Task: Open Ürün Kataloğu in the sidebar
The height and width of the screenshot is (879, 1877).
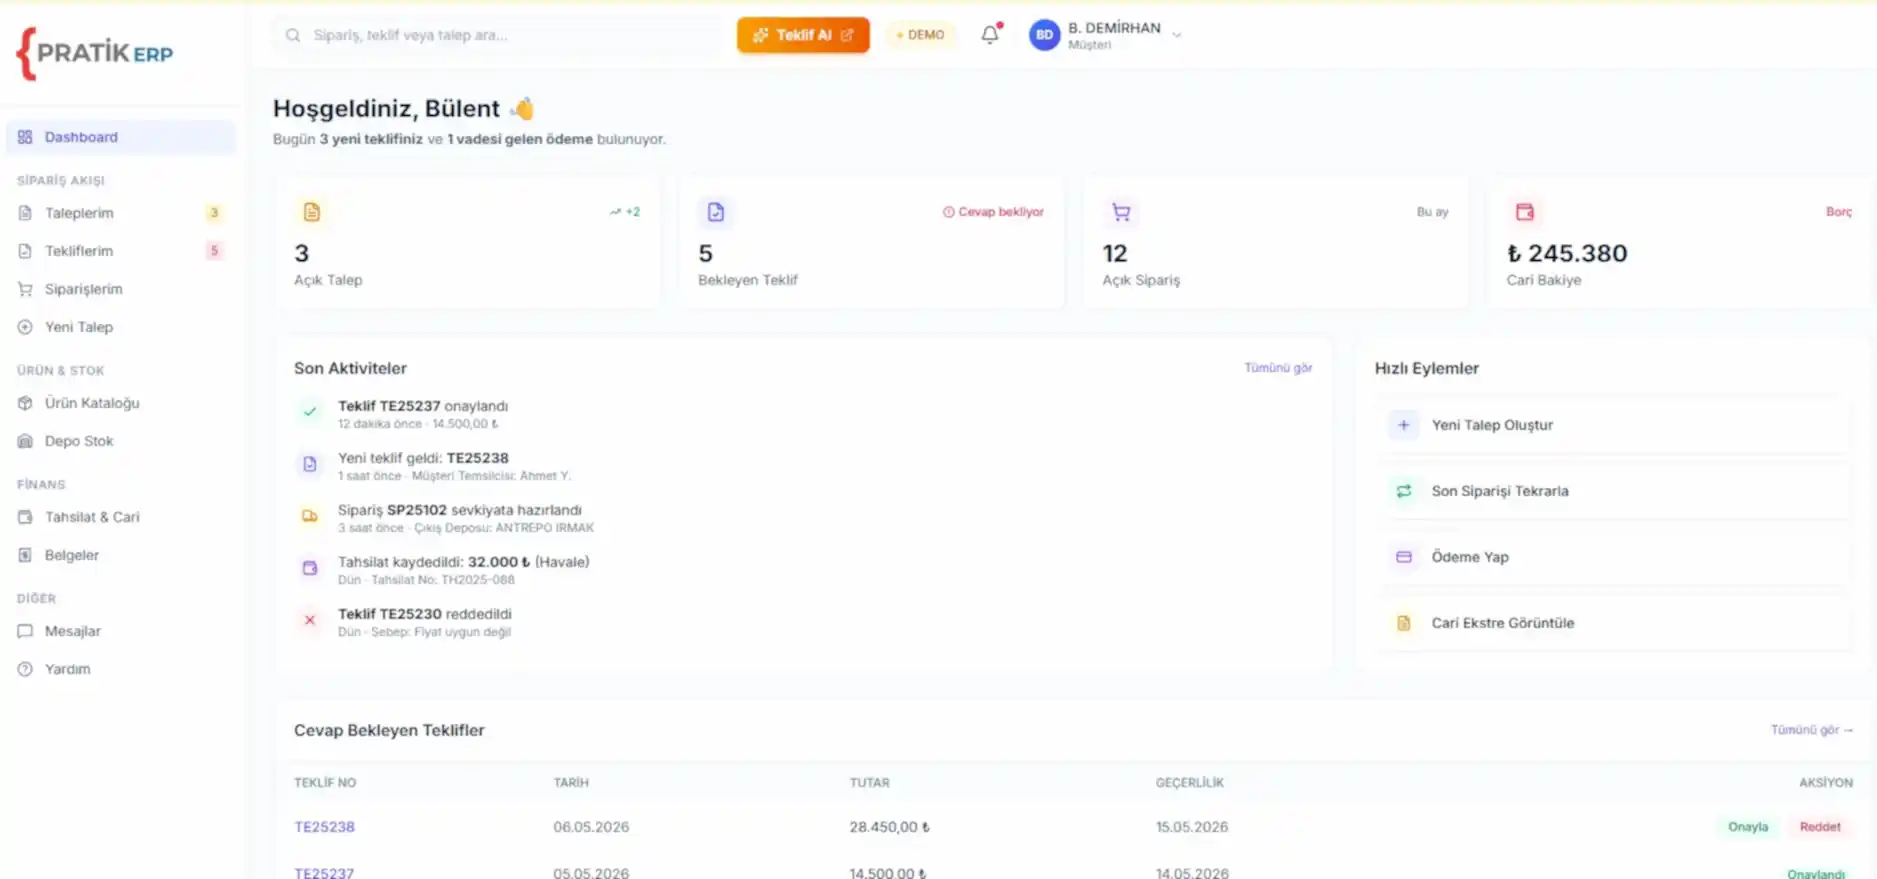Action: click(x=121, y=403)
